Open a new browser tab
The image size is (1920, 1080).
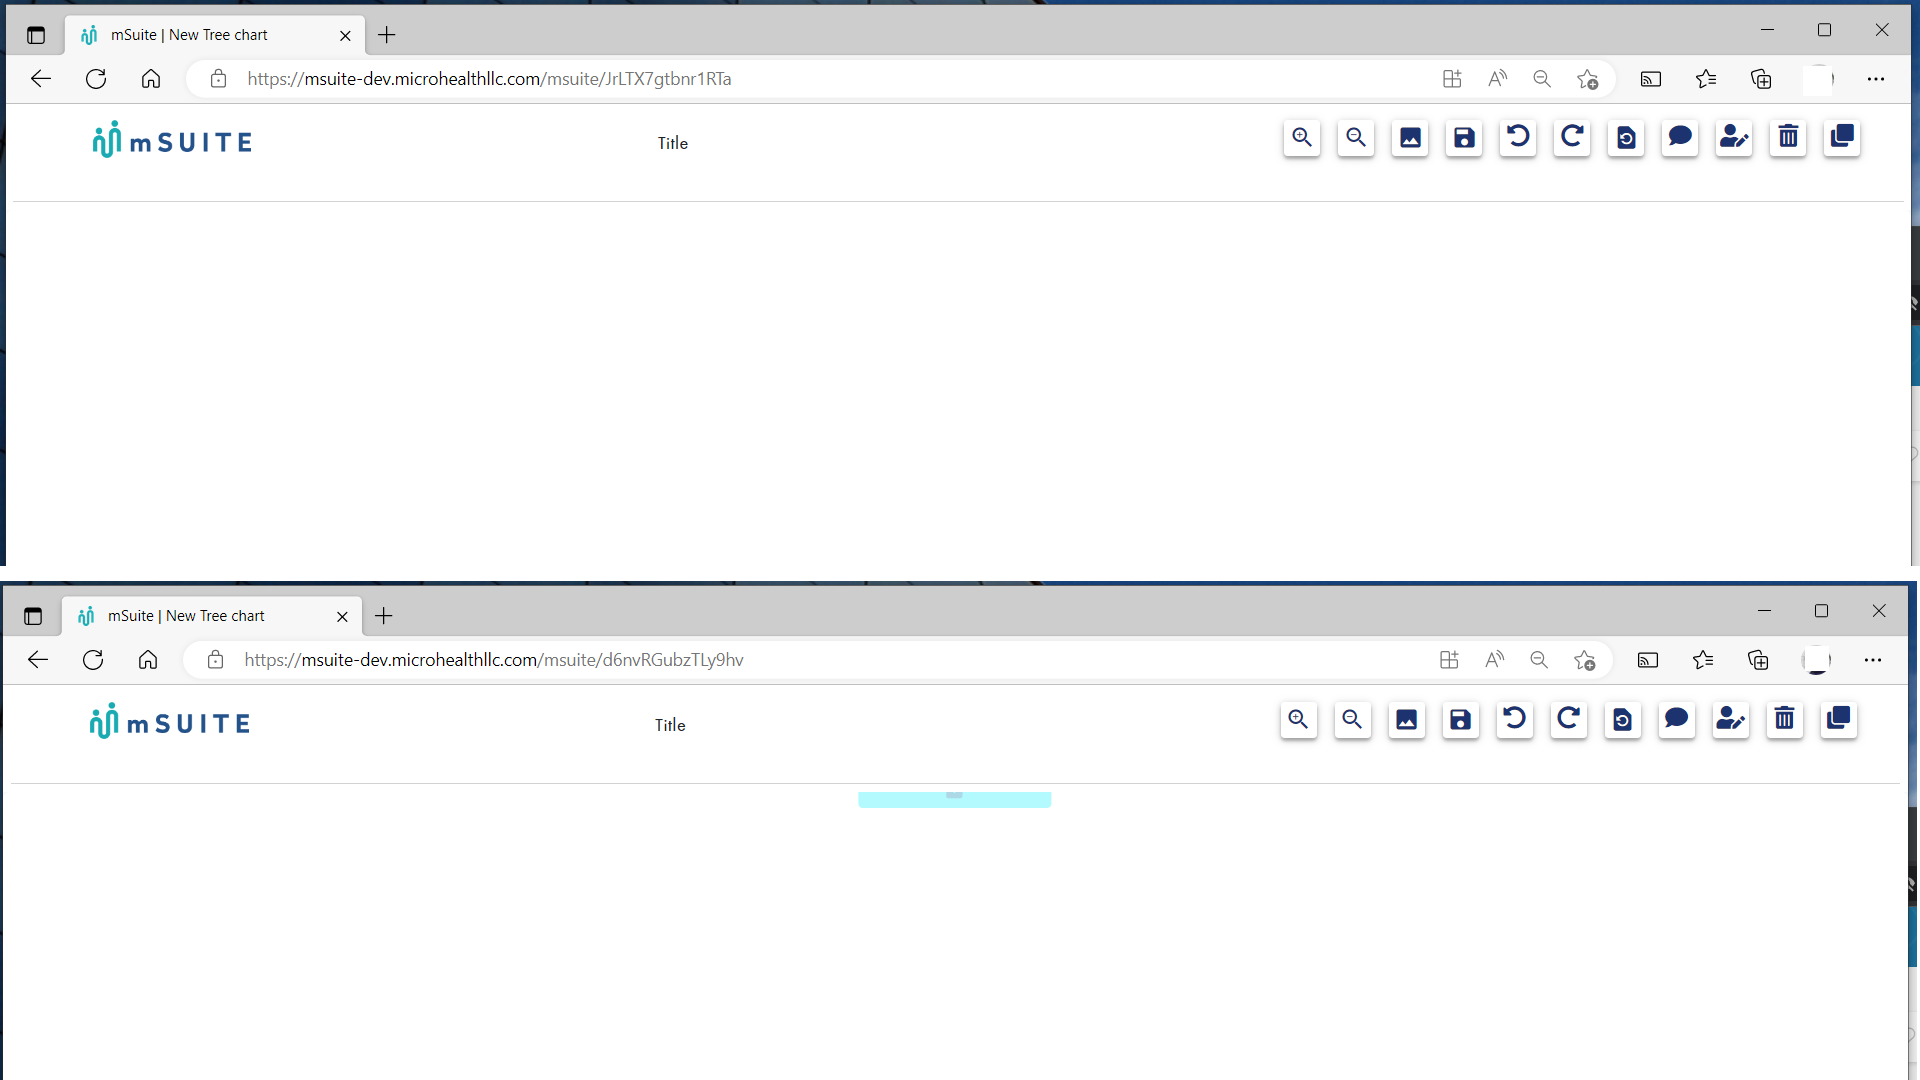tap(387, 35)
